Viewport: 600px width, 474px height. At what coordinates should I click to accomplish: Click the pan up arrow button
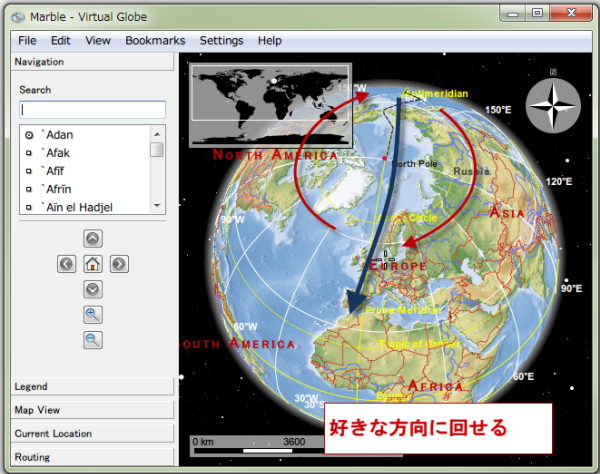coord(92,239)
